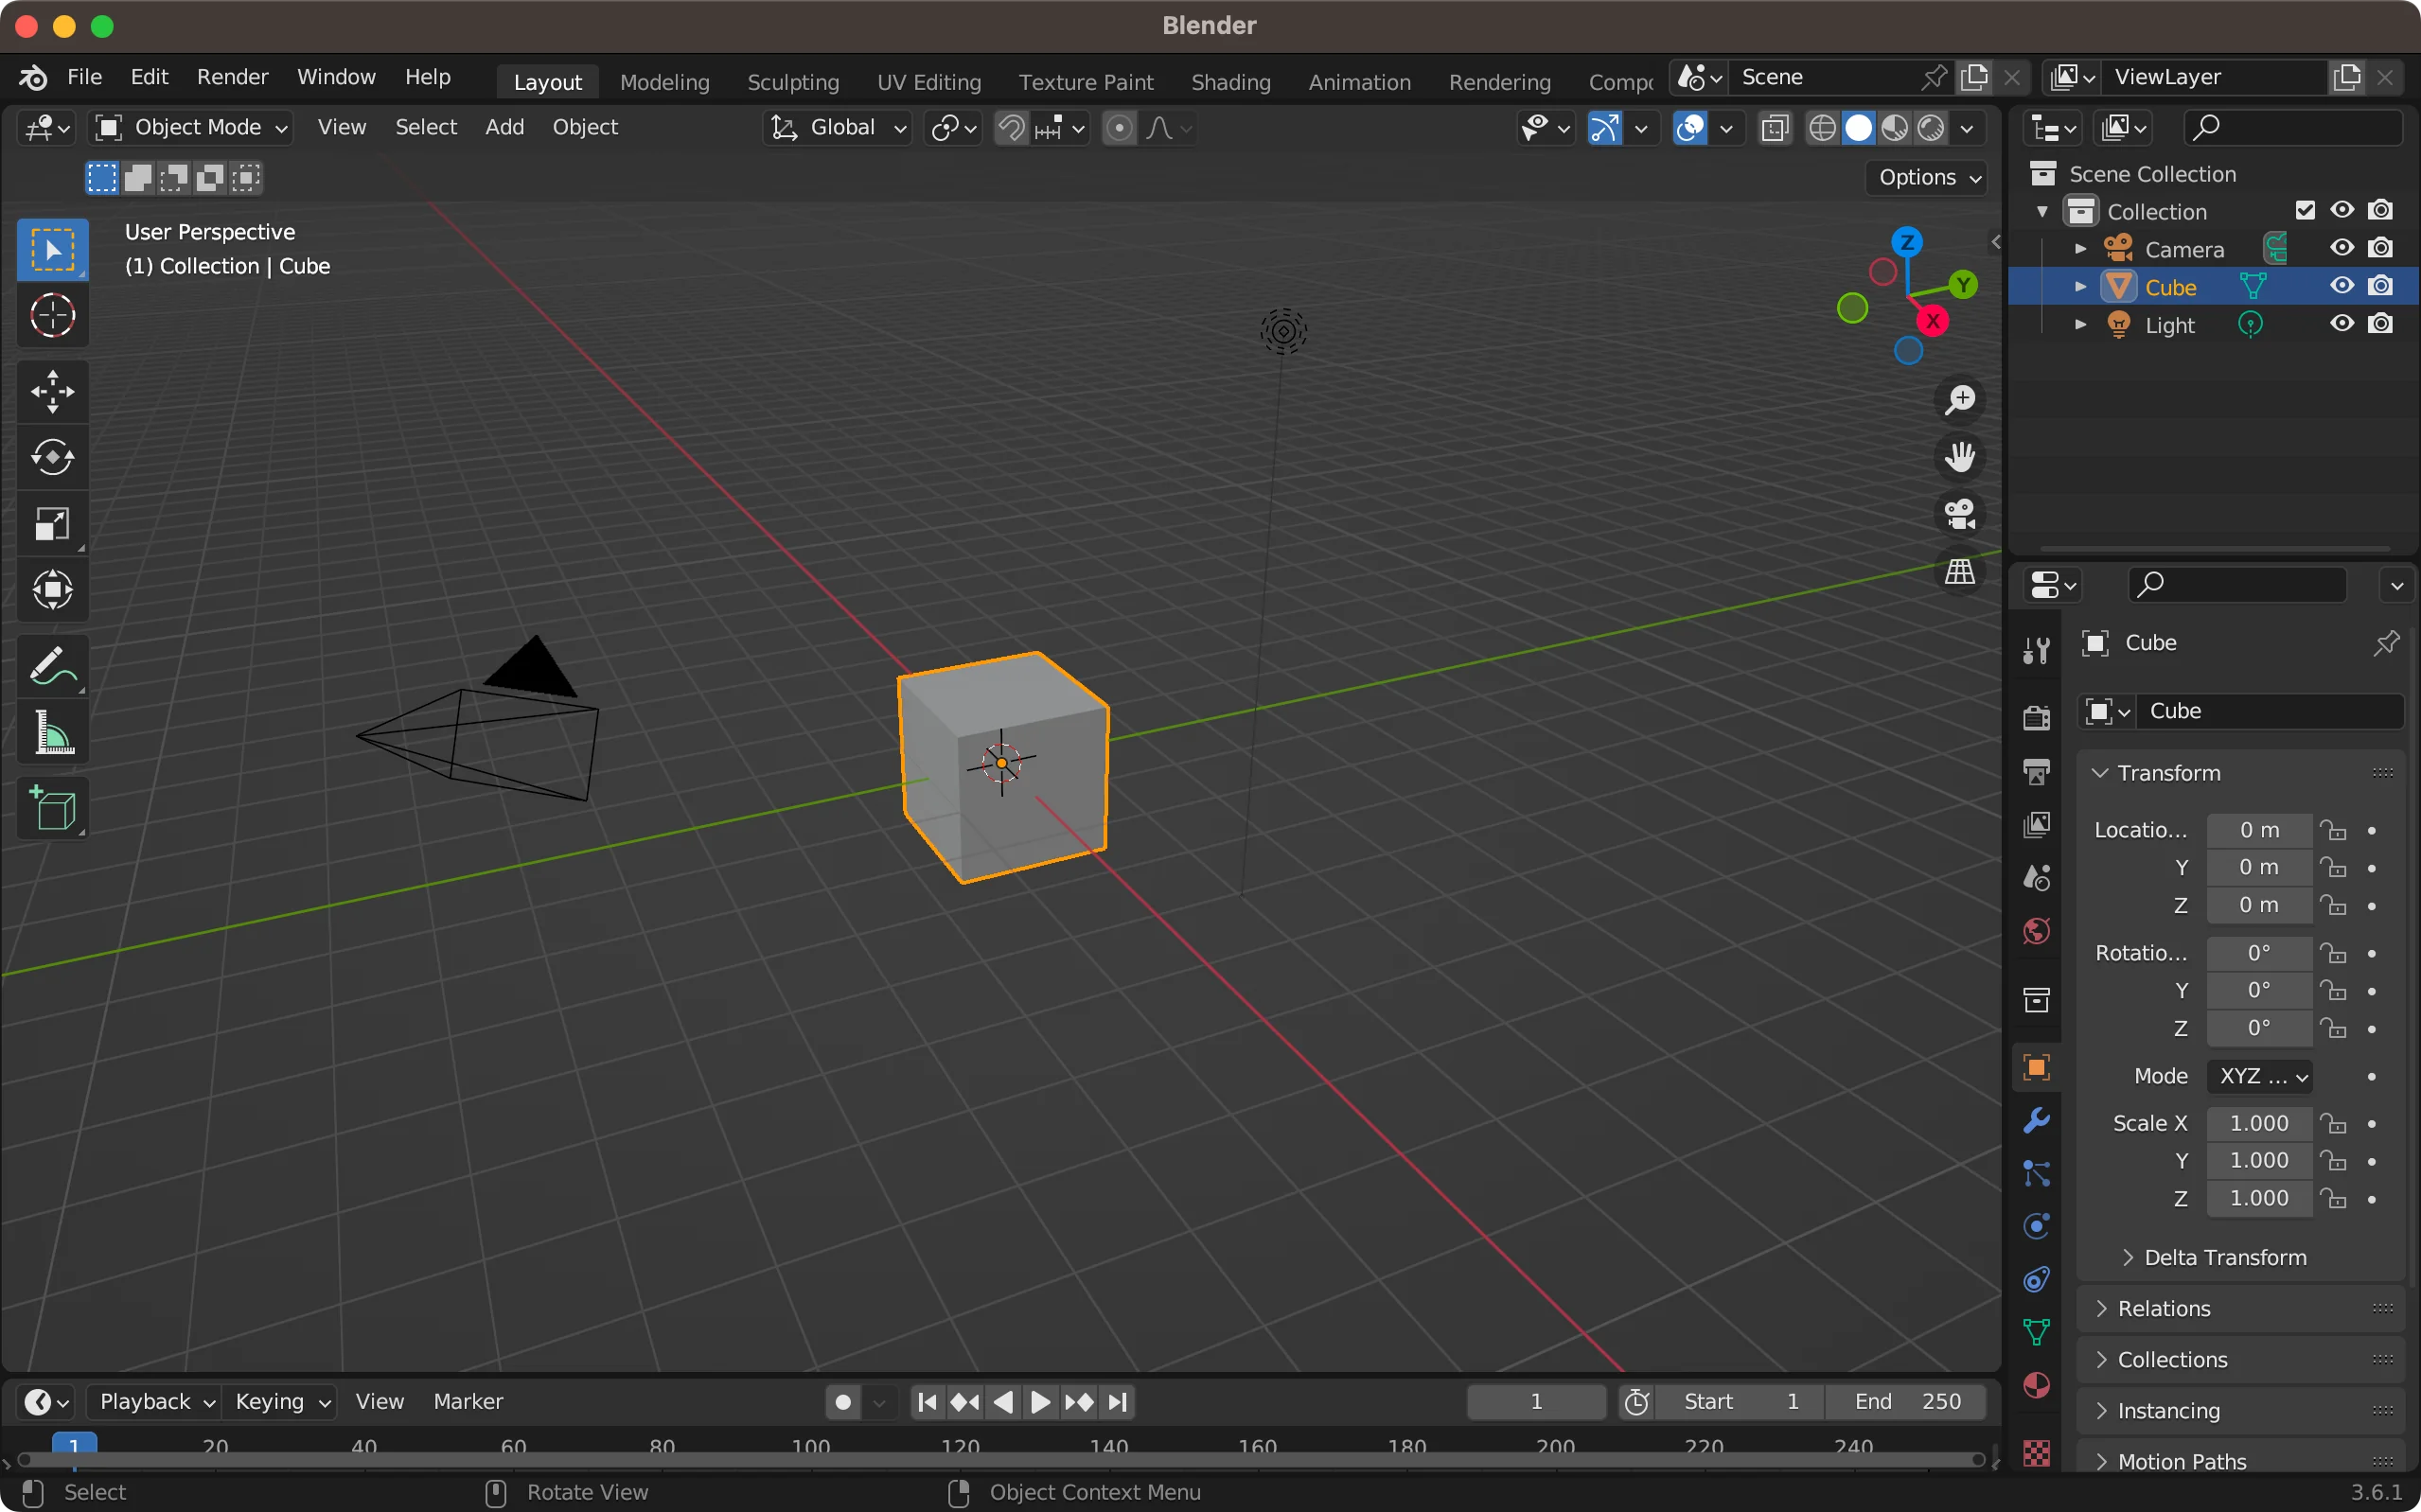Viewport: 2421px width, 1512px height.
Task: Activate the Annotate pencil tool
Action: [x=52, y=666]
